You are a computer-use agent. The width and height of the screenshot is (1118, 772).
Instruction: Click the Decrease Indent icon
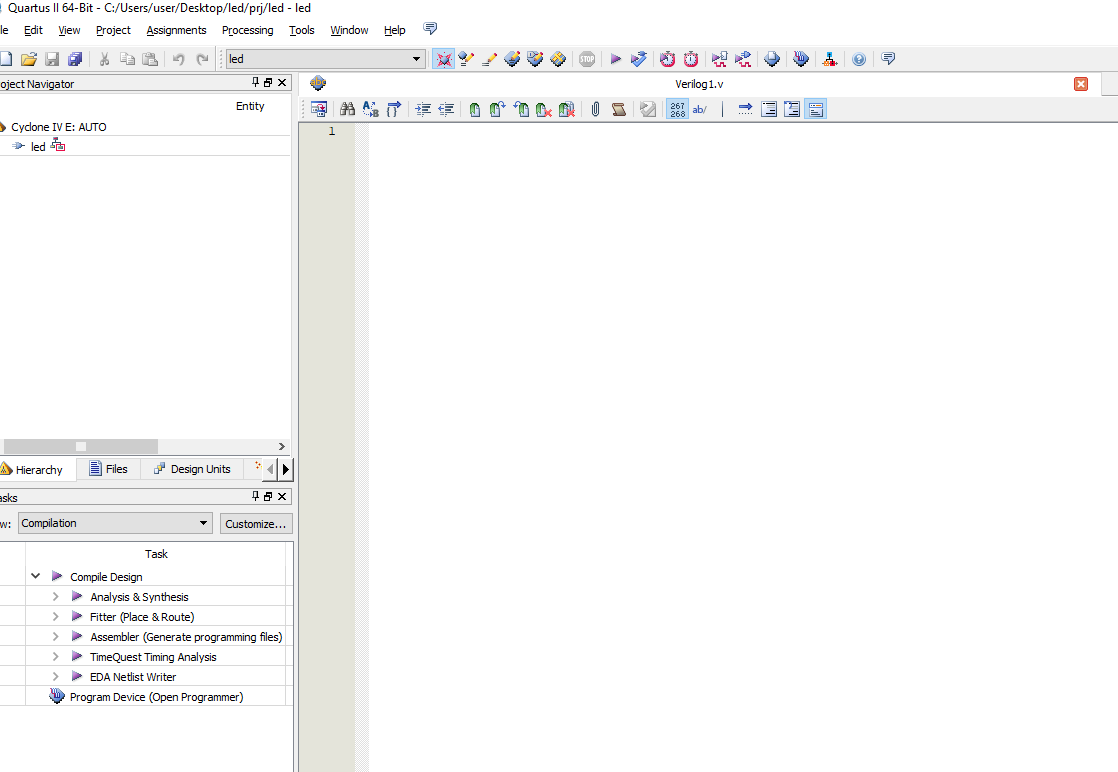coord(446,109)
